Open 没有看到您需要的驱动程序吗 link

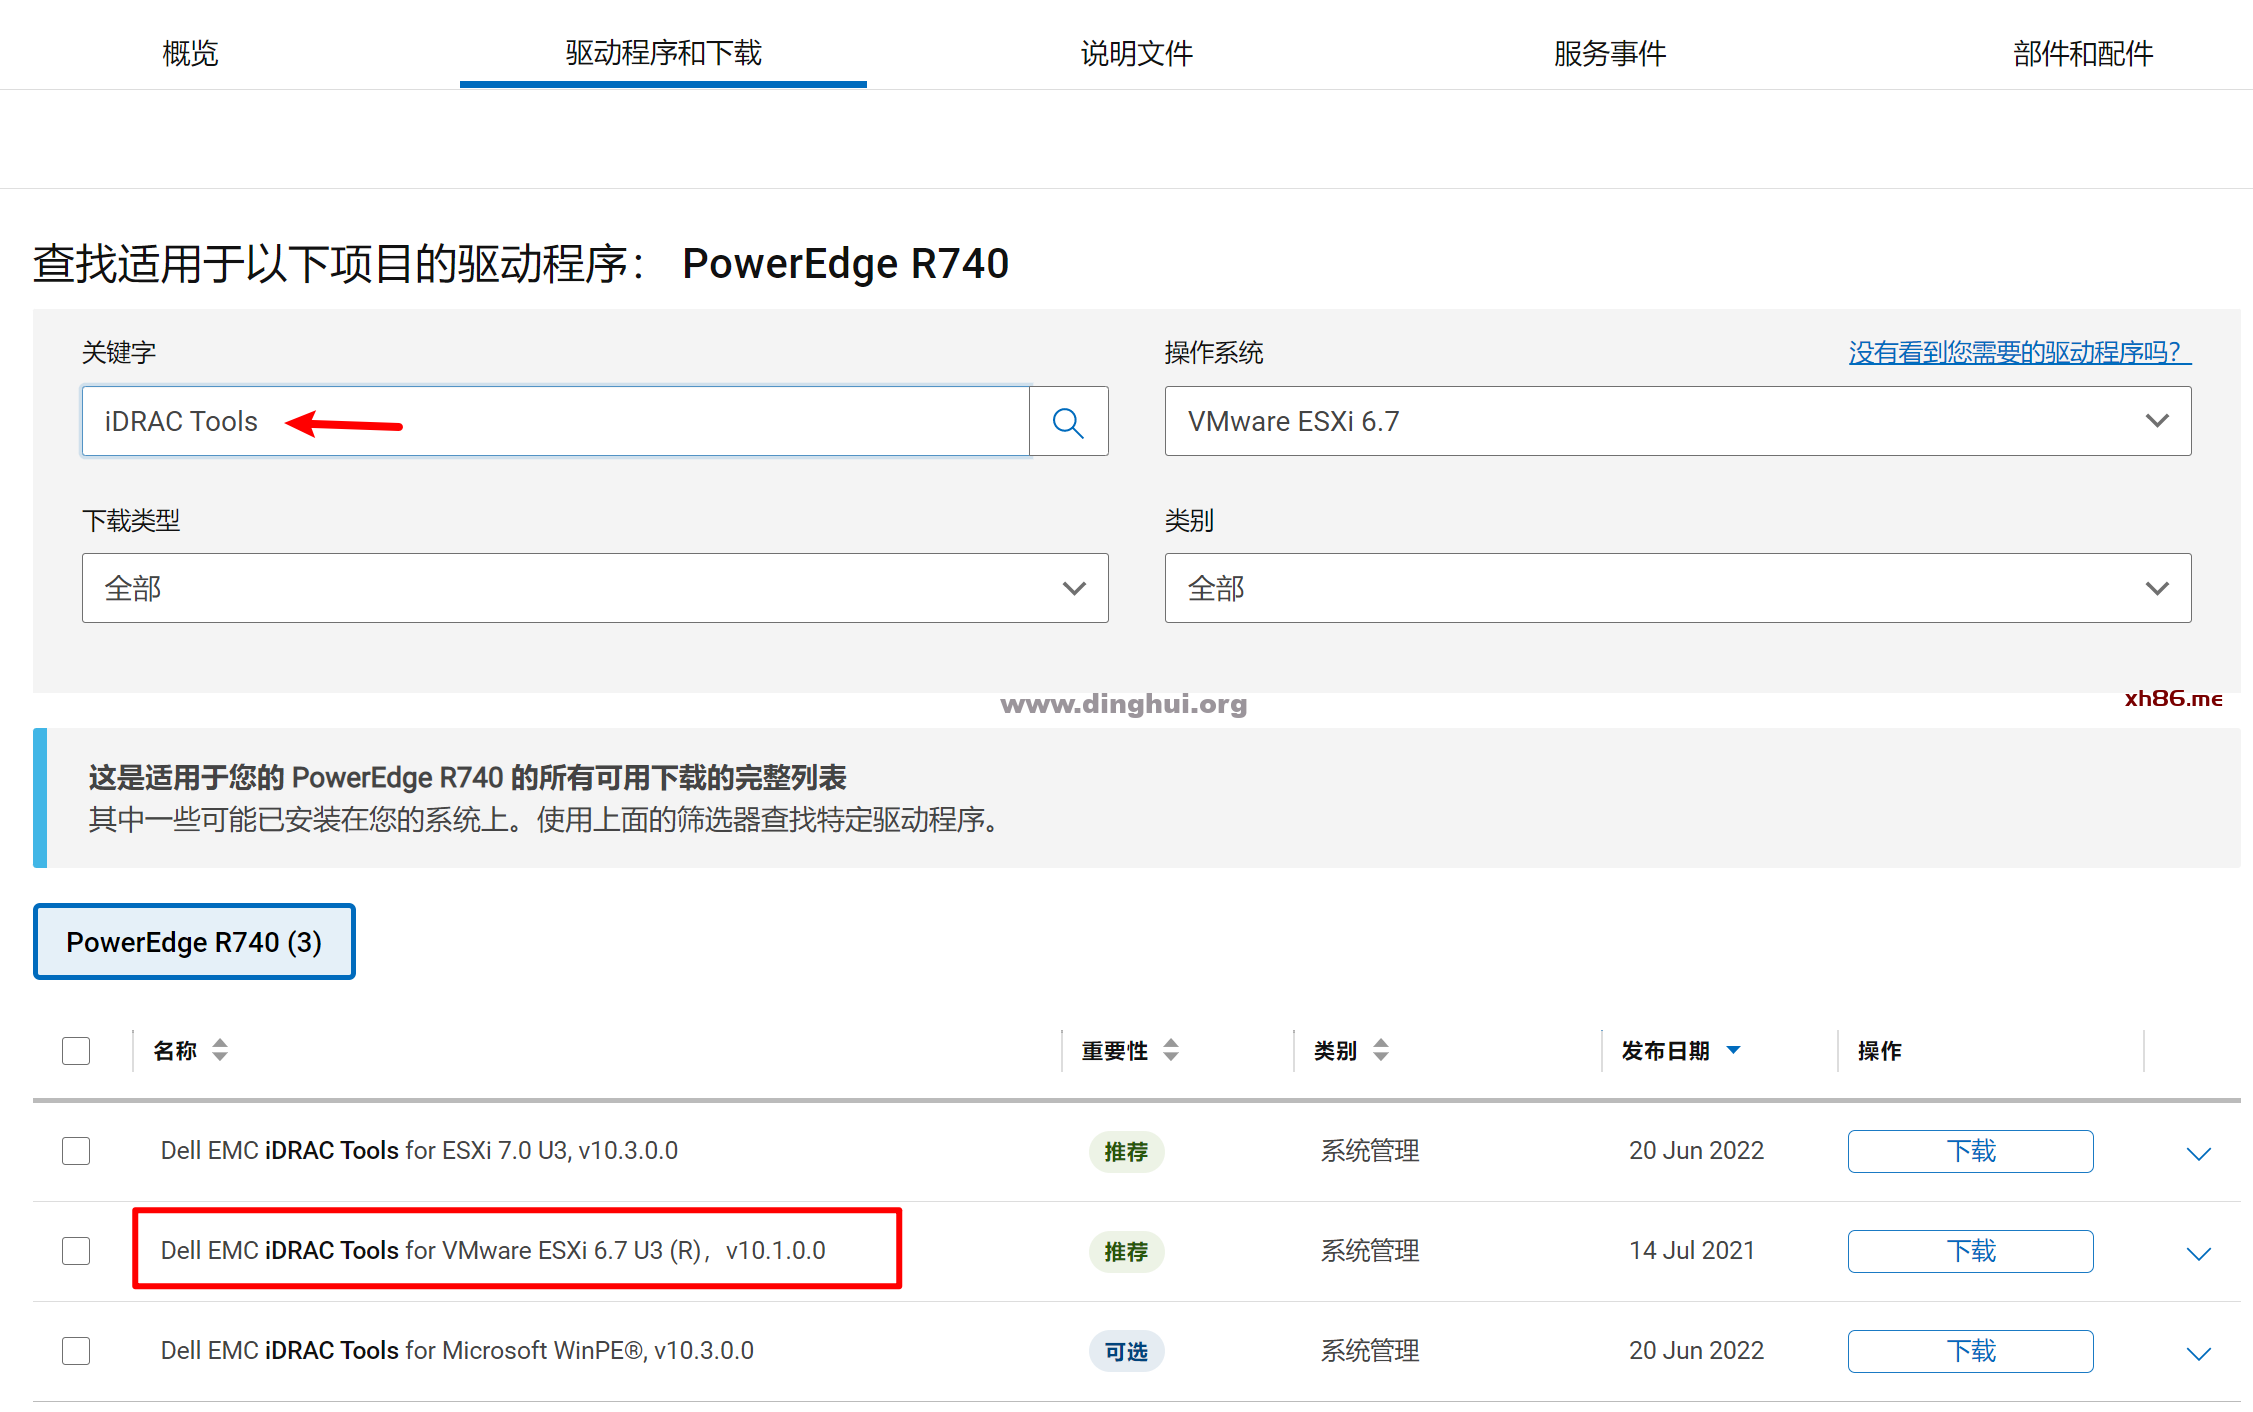(2019, 352)
